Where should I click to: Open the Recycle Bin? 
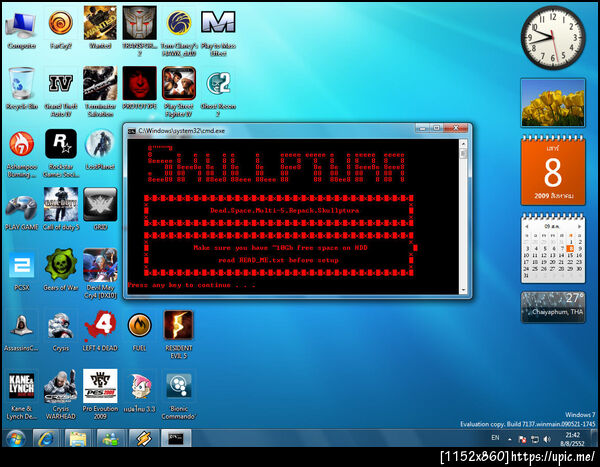point(21,89)
